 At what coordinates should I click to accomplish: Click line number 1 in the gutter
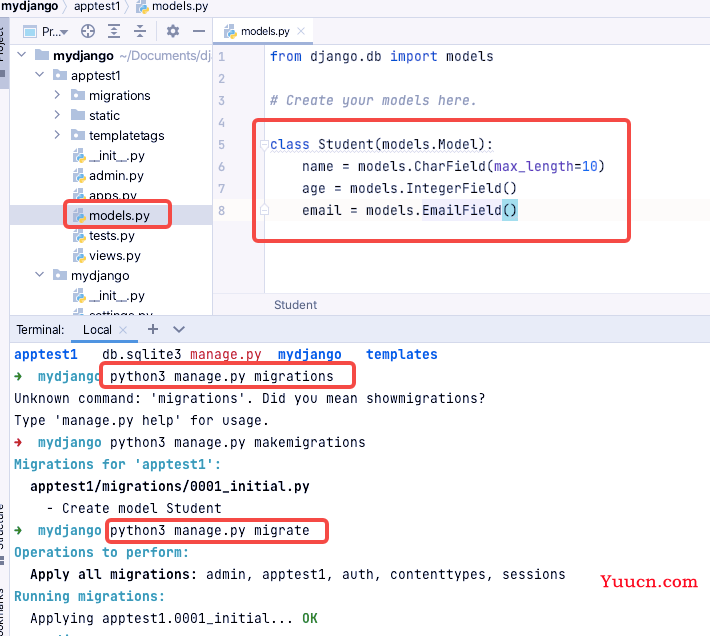[221, 57]
